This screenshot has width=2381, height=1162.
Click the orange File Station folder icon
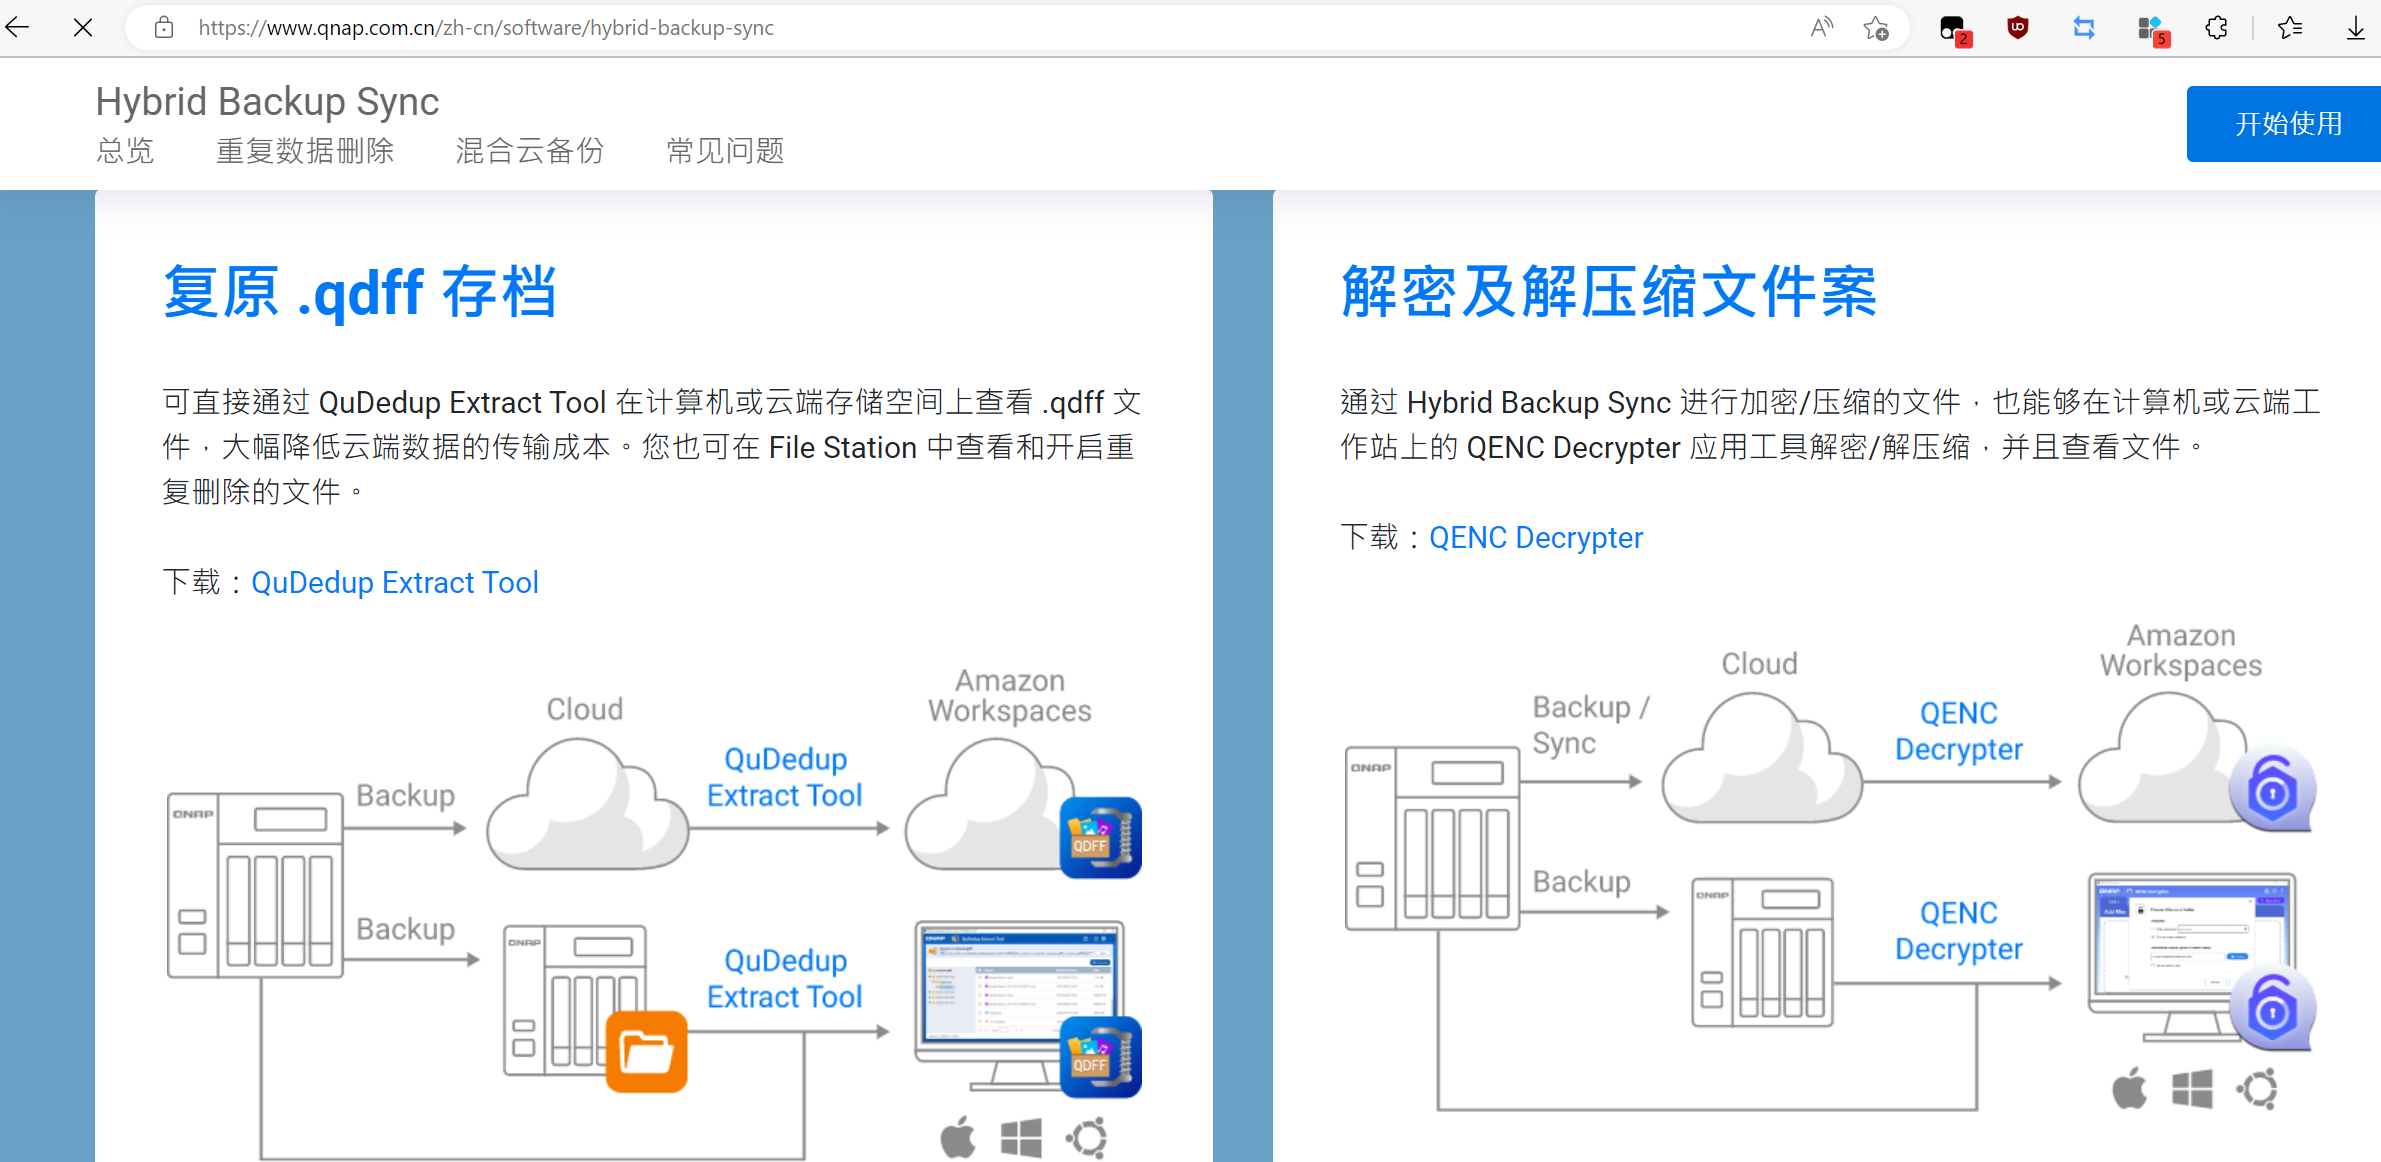[x=647, y=1052]
